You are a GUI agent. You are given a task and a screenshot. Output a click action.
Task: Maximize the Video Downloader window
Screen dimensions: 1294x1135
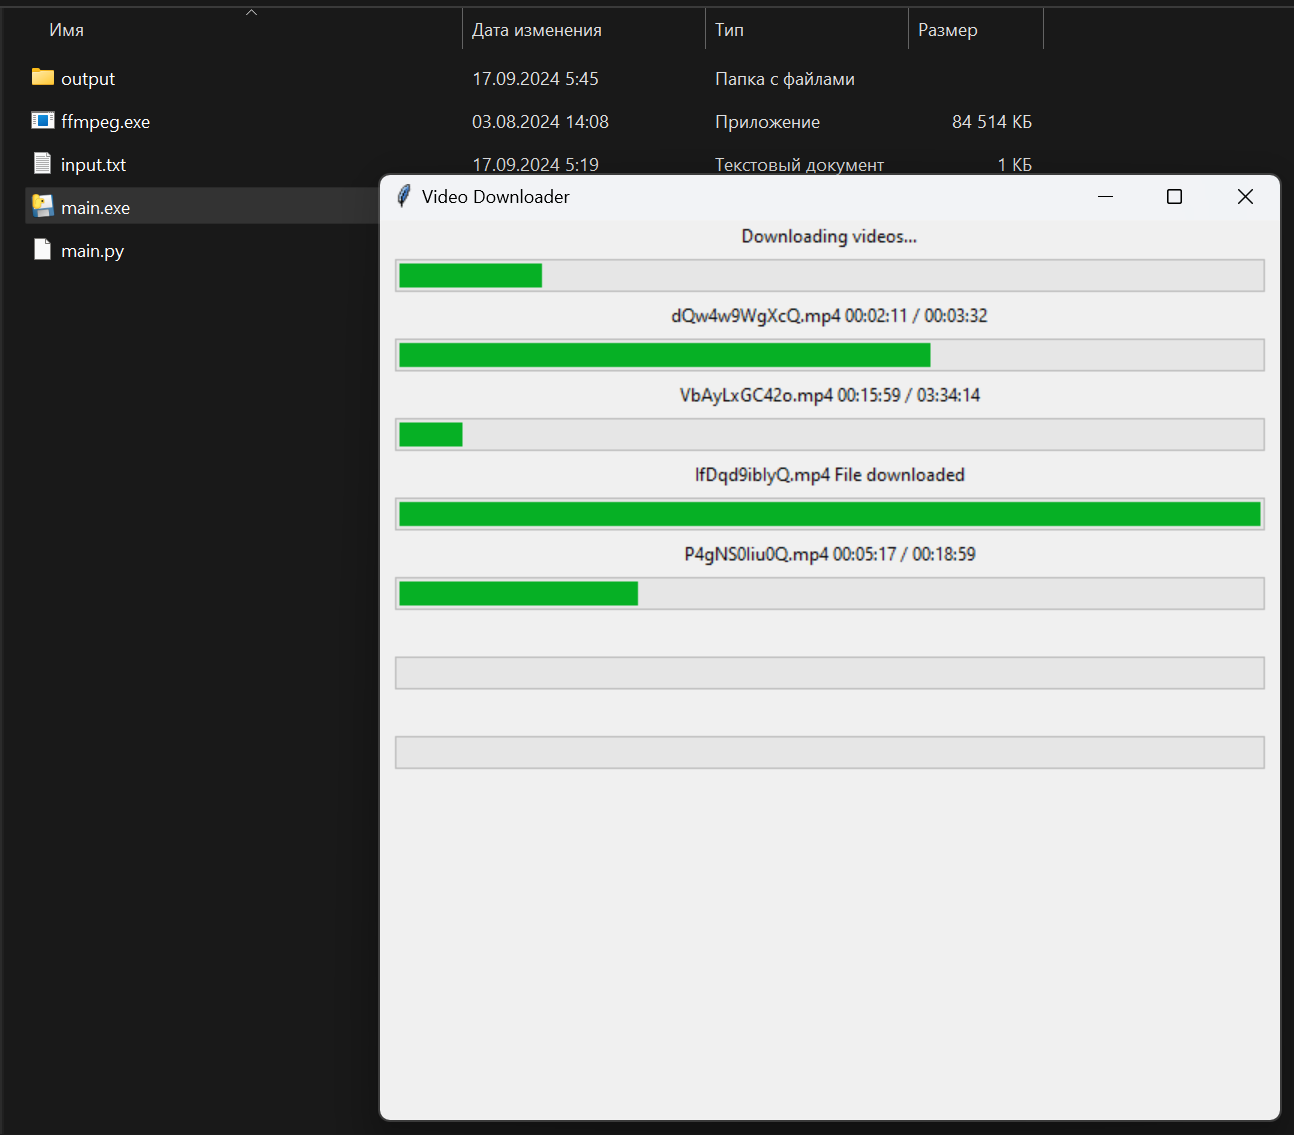(1174, 197)
